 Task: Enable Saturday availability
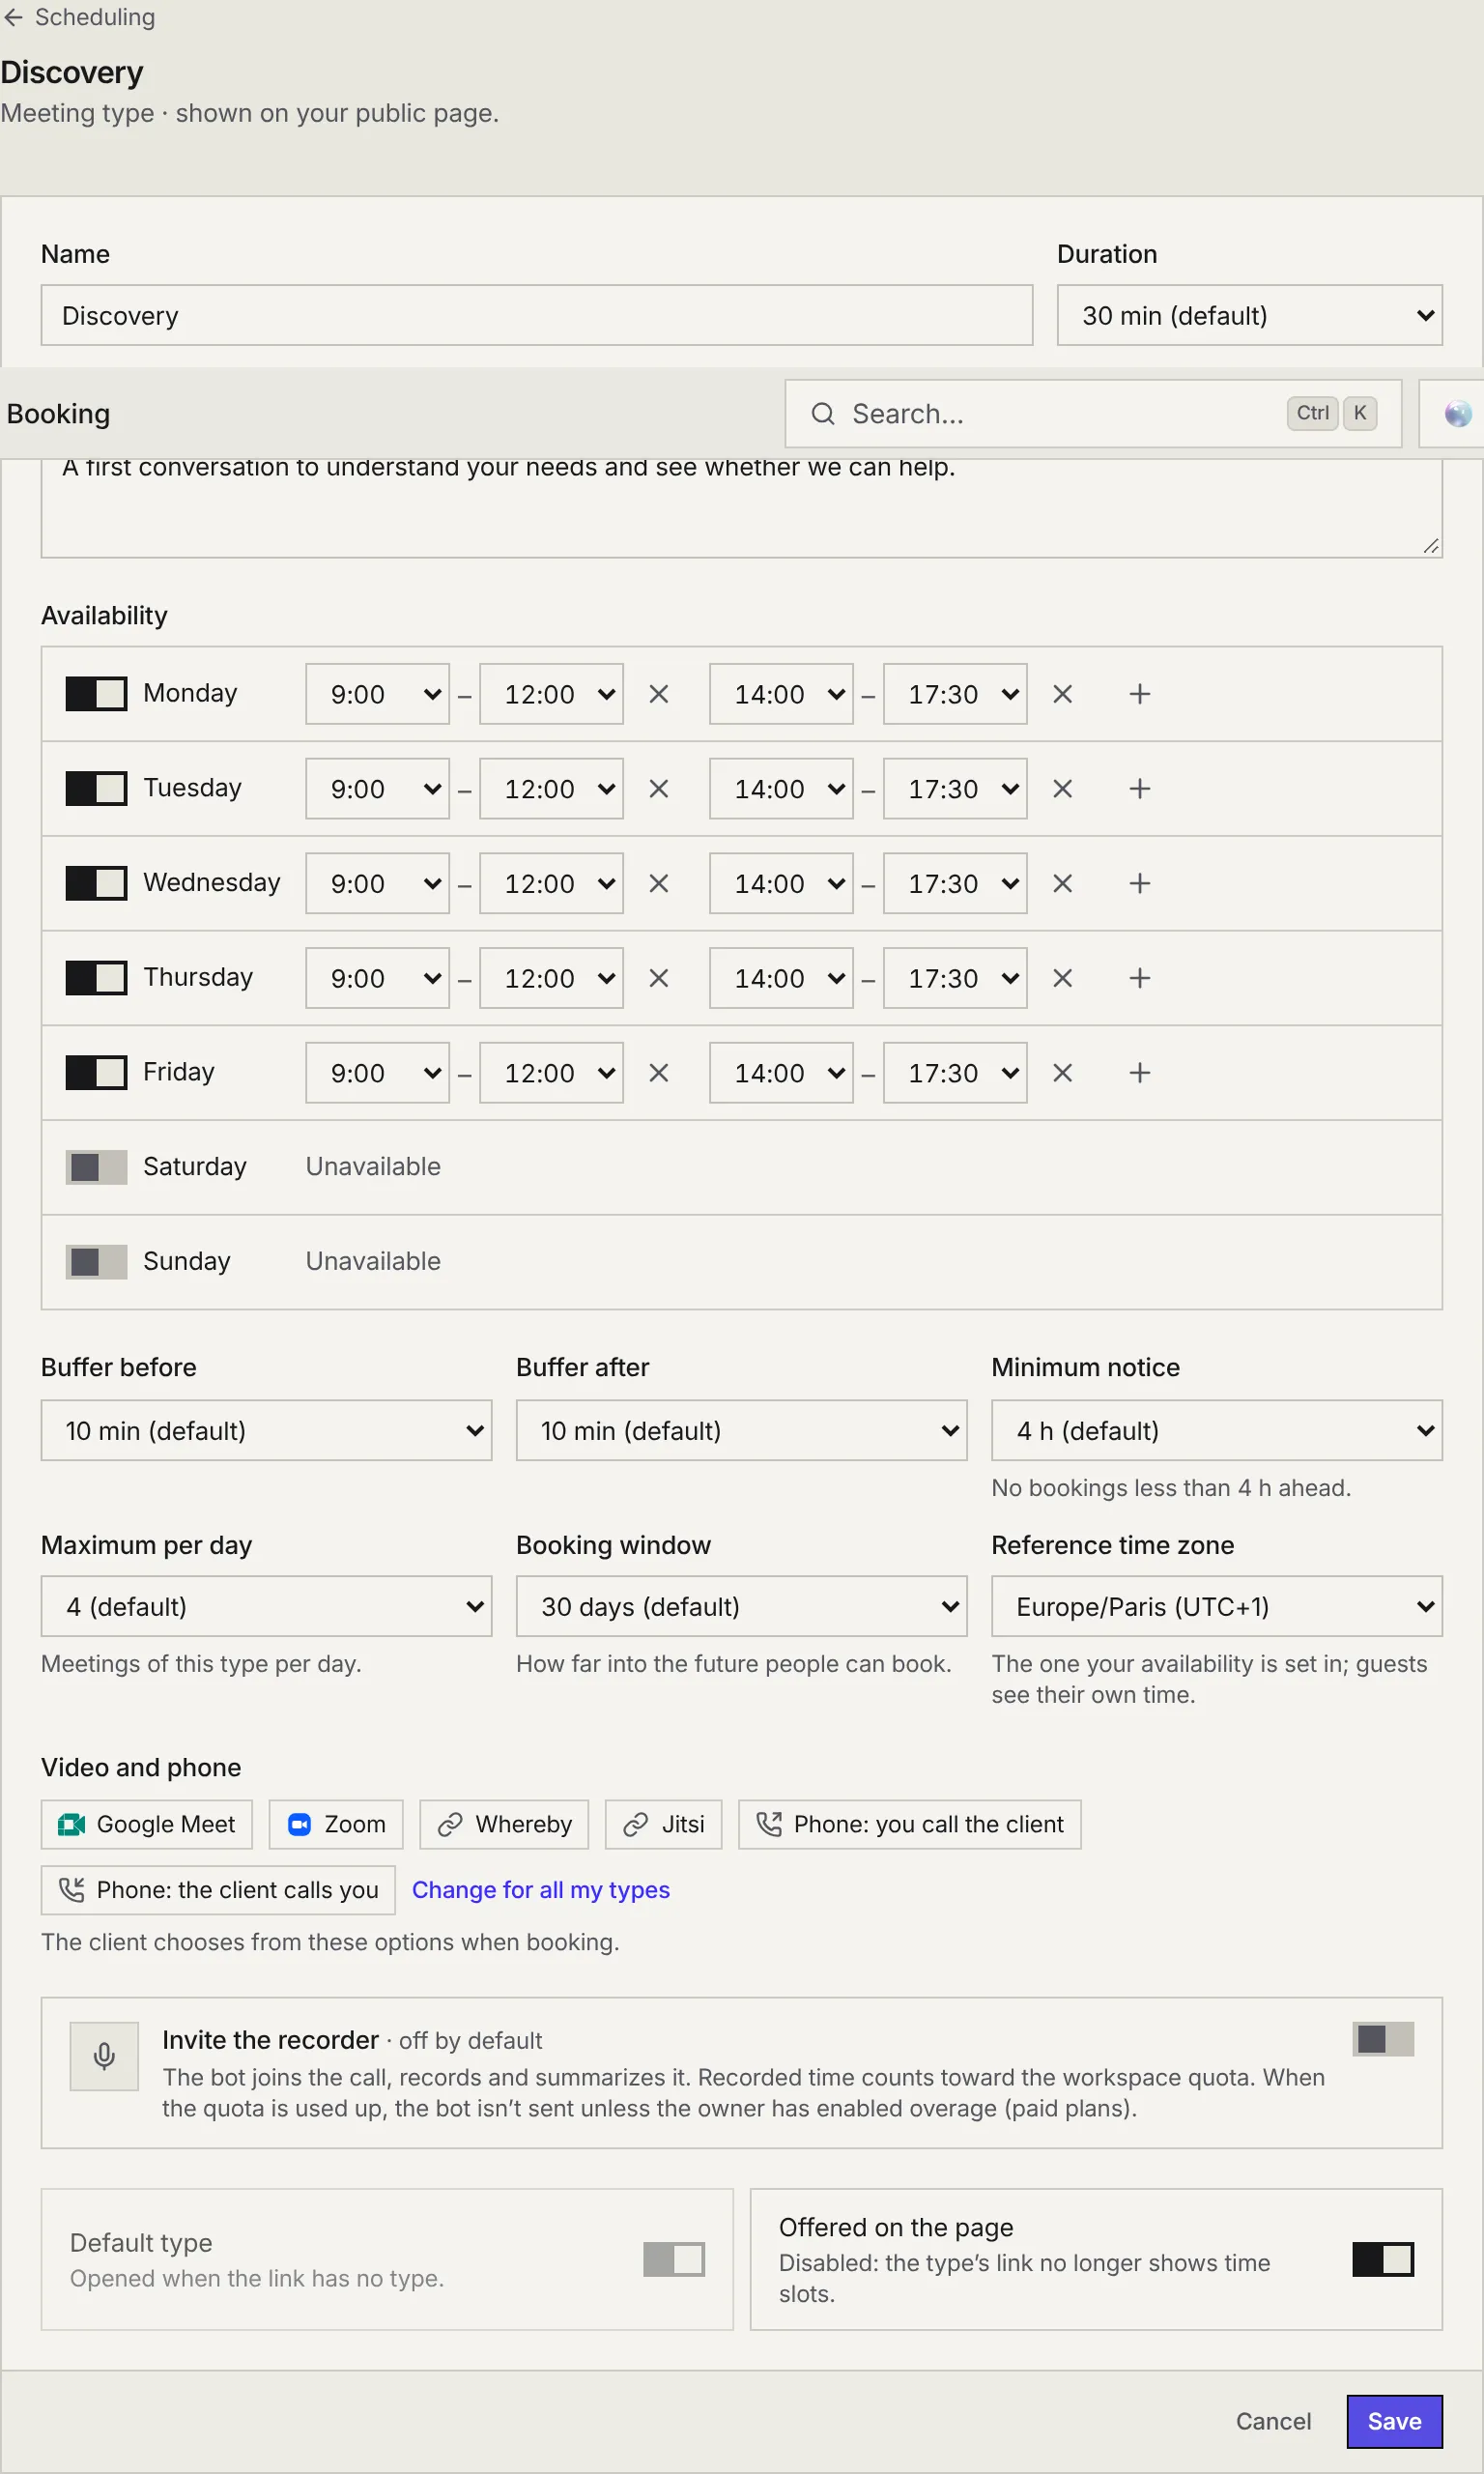coord(96,1167)
